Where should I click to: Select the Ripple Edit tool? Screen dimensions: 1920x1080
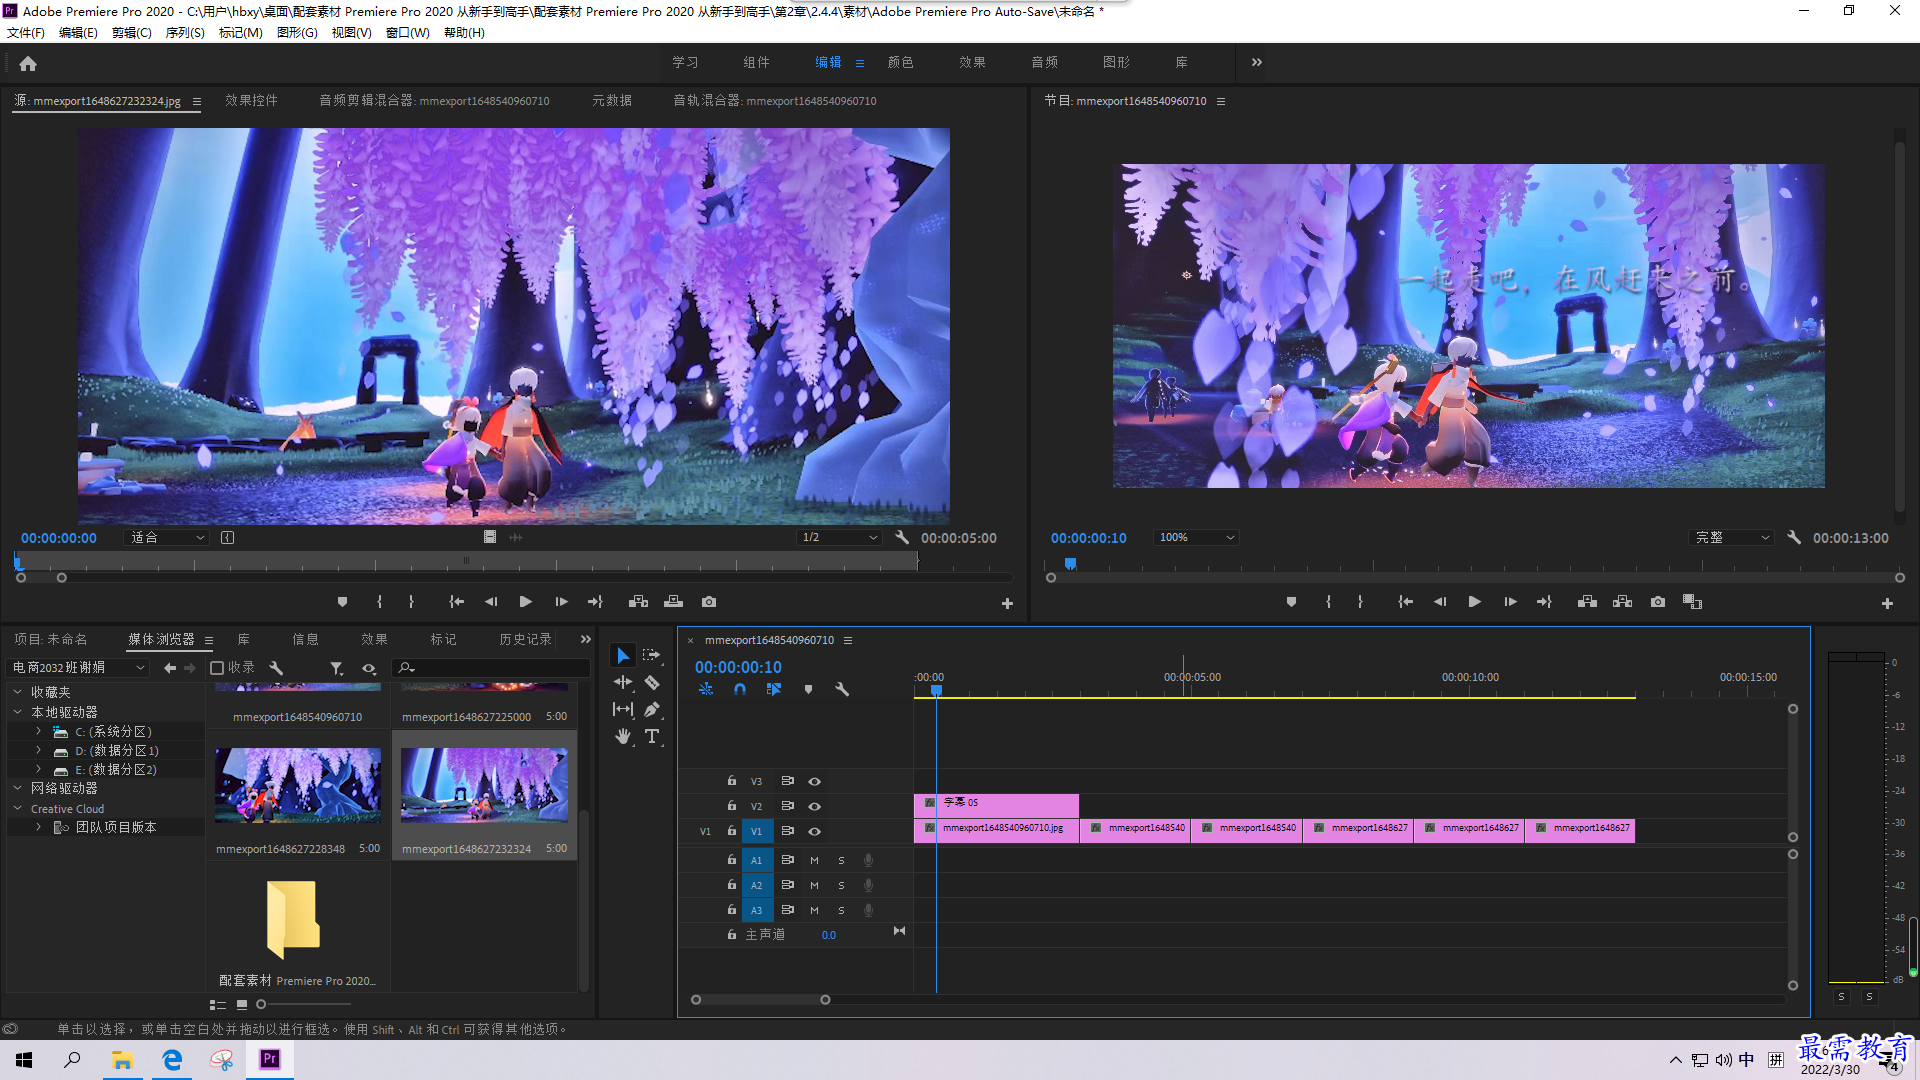pos(623,682)
